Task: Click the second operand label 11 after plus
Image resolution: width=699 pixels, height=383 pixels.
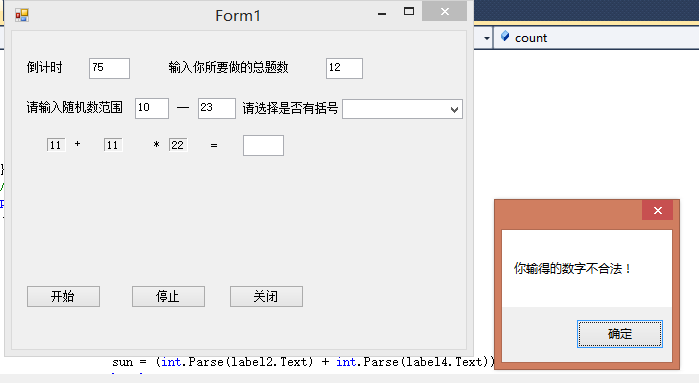Action: [x=113, y=145]
